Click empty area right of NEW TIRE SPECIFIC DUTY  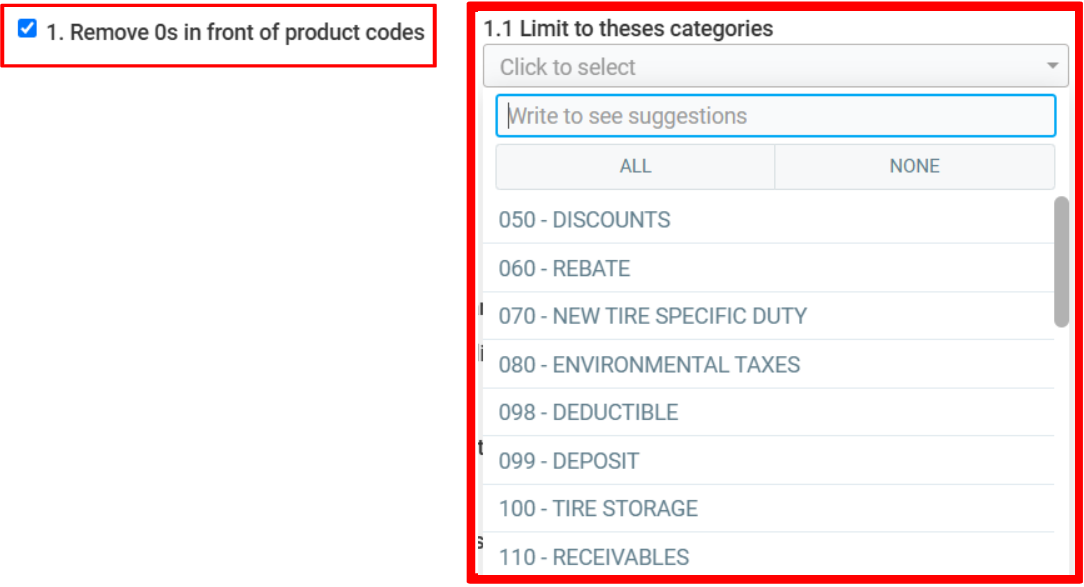(930, 317)
